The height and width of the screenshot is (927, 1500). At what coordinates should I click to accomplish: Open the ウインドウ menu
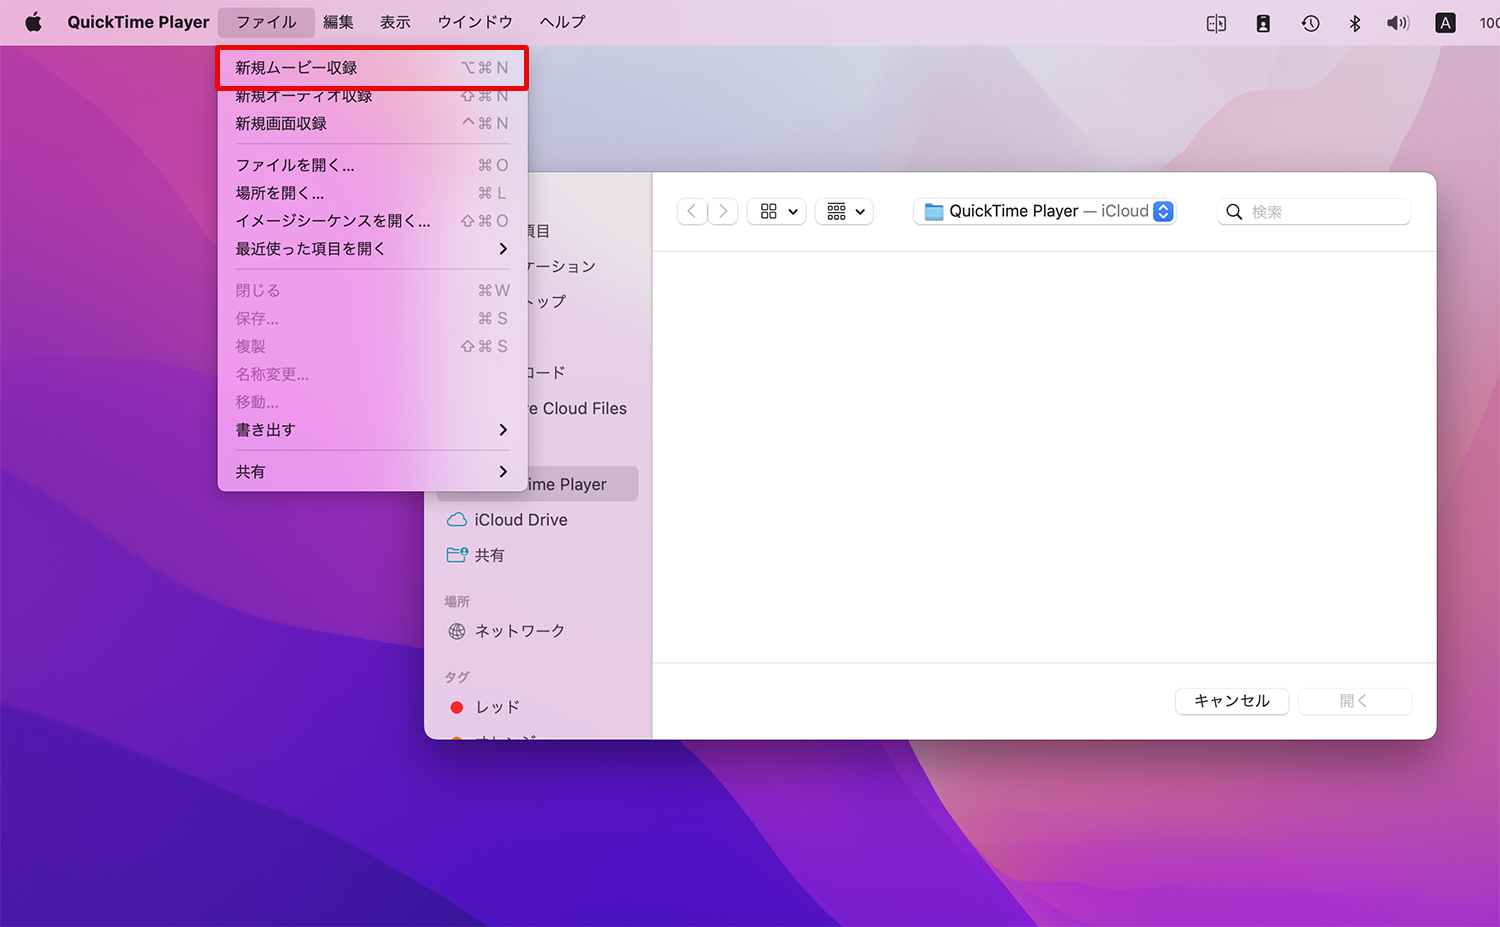click(x=475, y=22)
